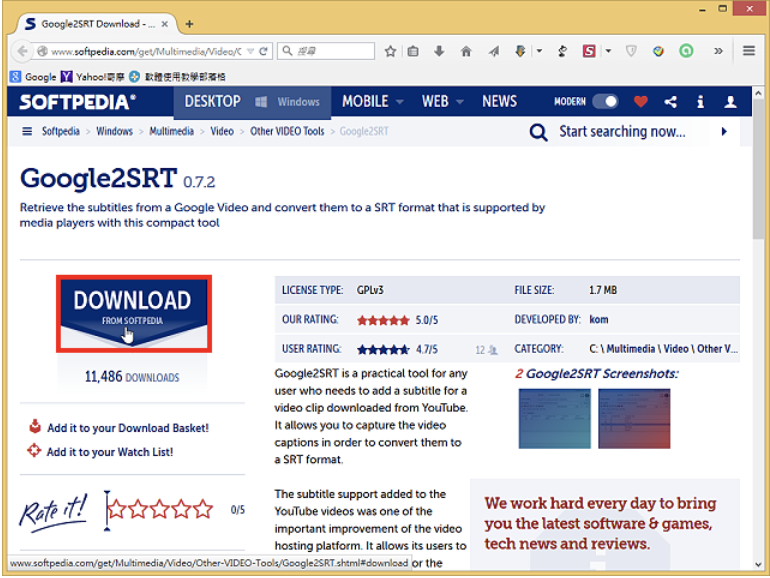The image size is (770, 578).
Task: Open the breadcrumb hamburger menu icon
Action: (x=27, y=131)
